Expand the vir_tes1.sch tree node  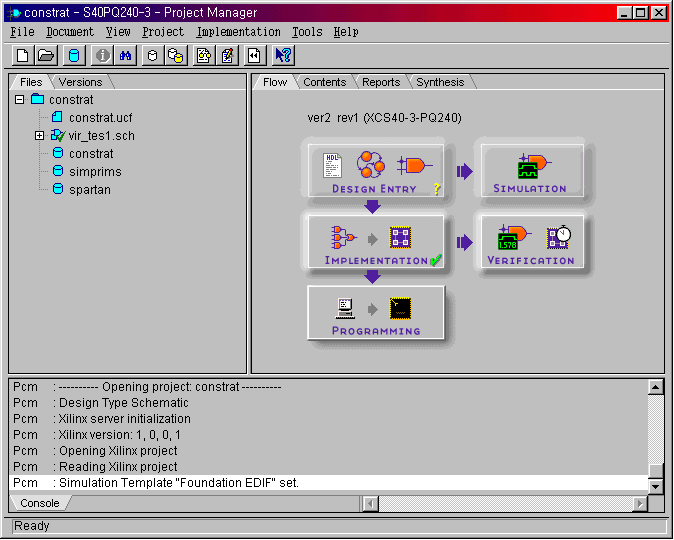pos(40,136)
